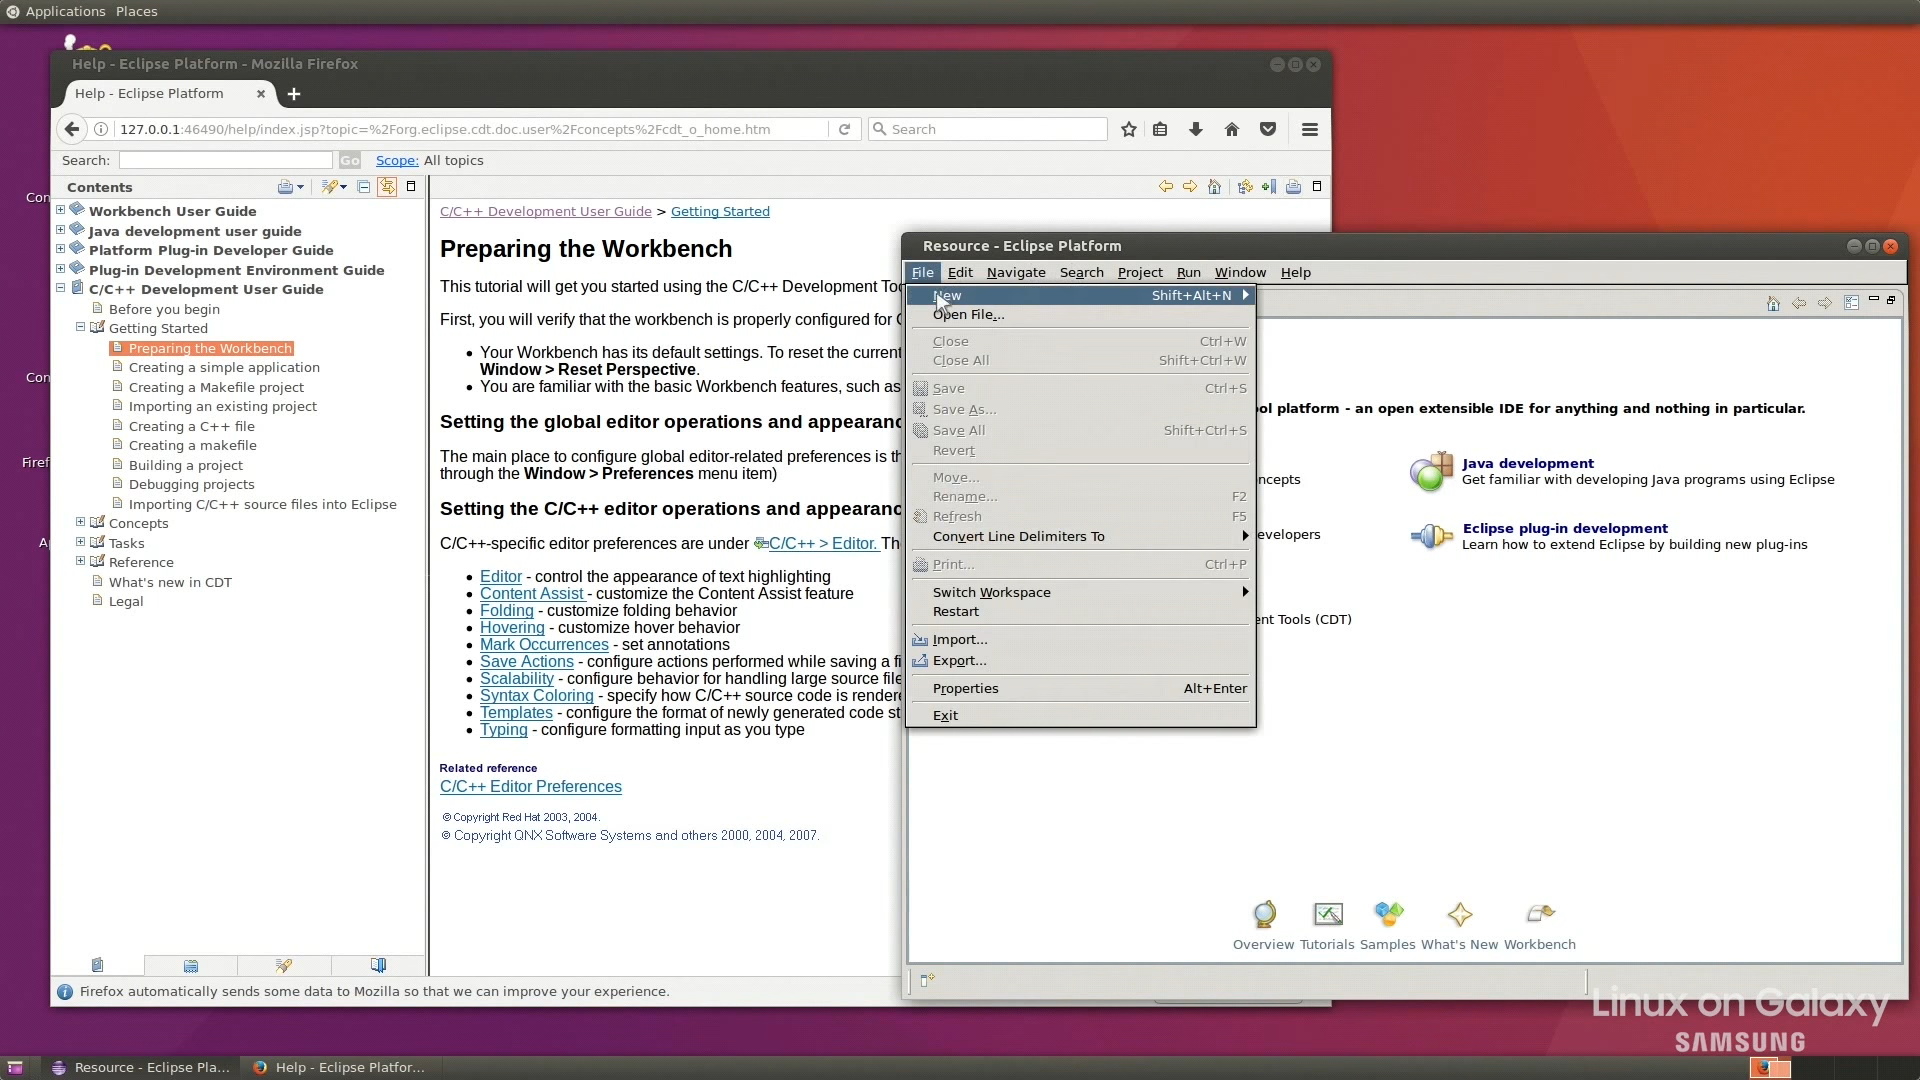Expand Platform Plug-in Developer Guide node
Viewport: 1920px width, 1080px height.
[x=61, y=249]
